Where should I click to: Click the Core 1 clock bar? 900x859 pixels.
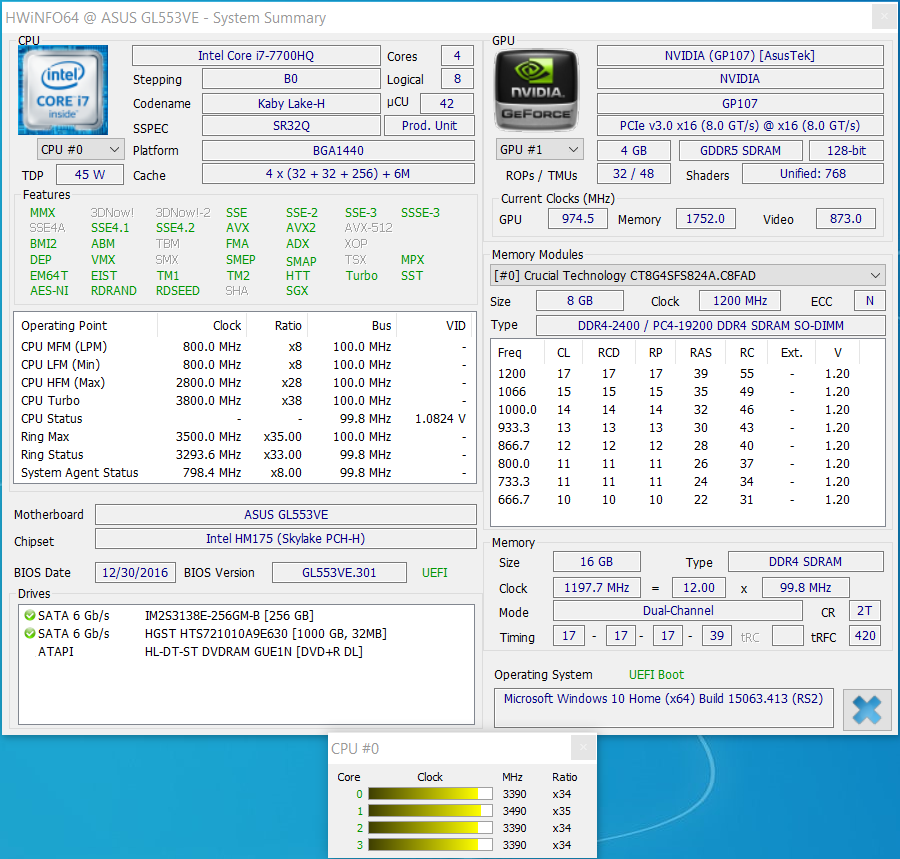click(430, 811)
